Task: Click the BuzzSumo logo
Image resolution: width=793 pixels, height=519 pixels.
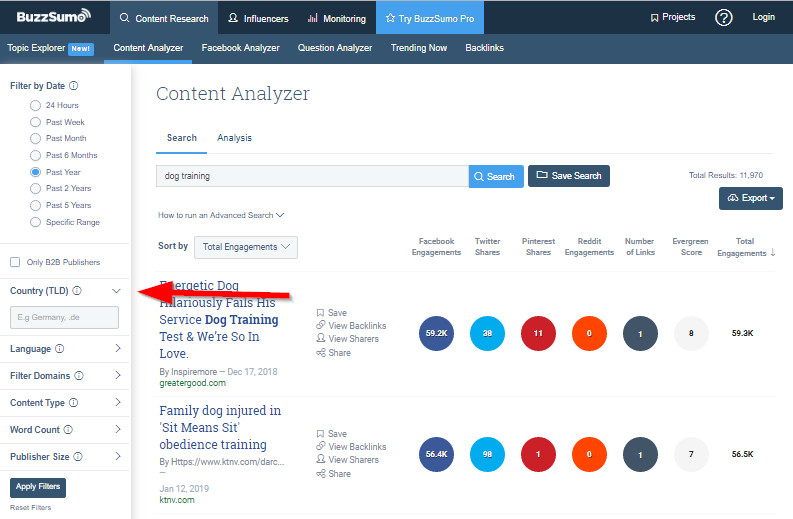Action: click(54, 17)
